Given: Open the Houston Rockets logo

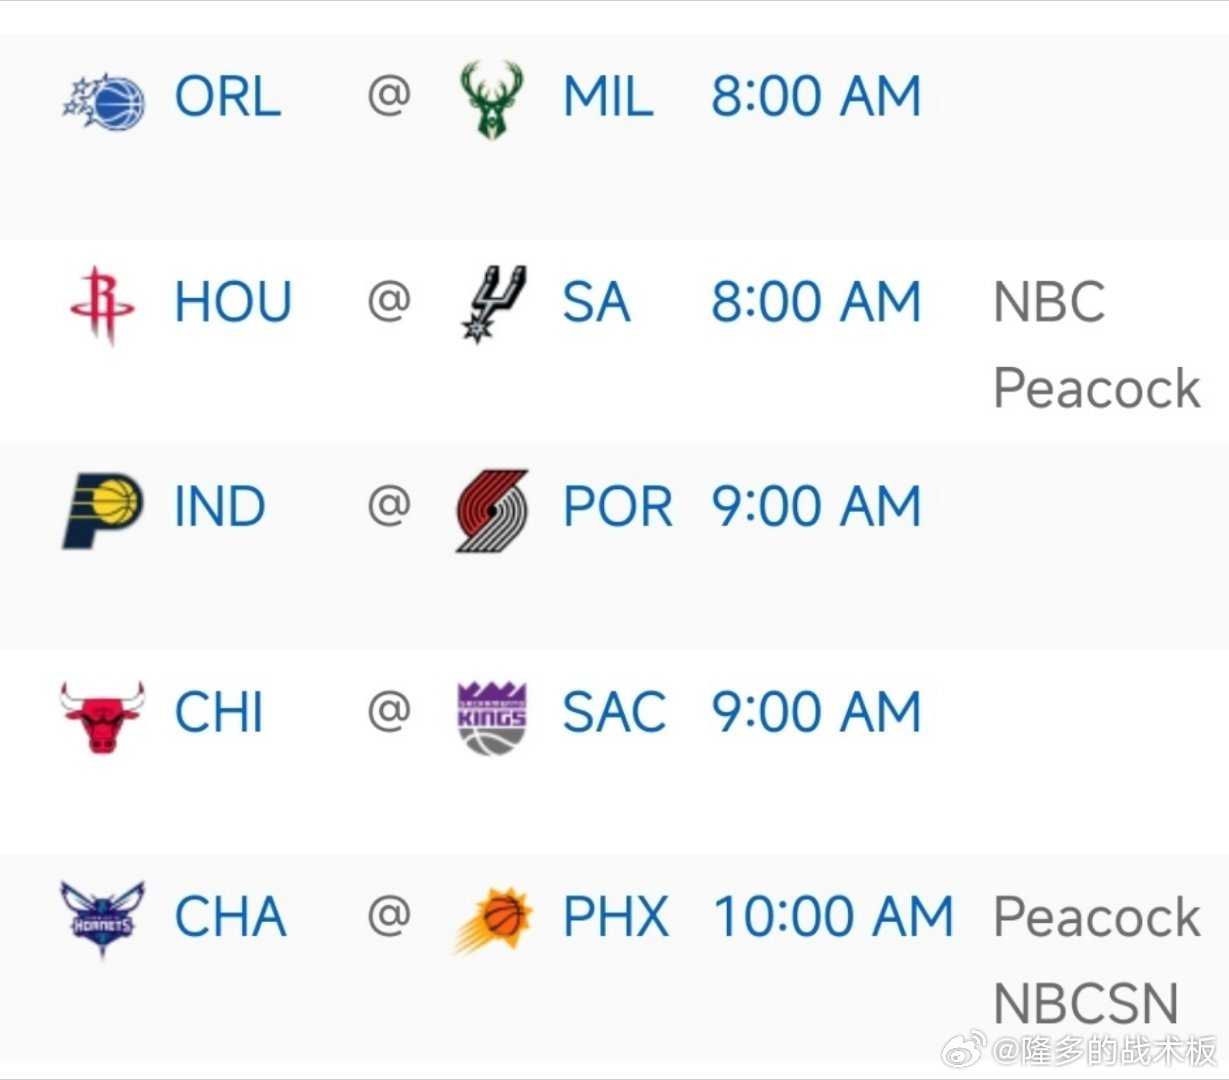Looking at the screenshot, I should click(102, 305).
